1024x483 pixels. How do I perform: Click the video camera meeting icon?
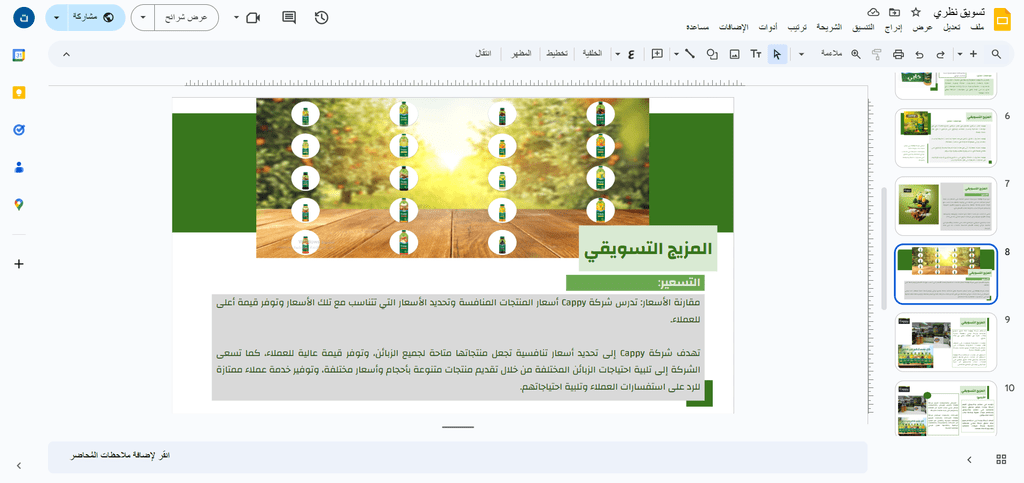[253, 18]
